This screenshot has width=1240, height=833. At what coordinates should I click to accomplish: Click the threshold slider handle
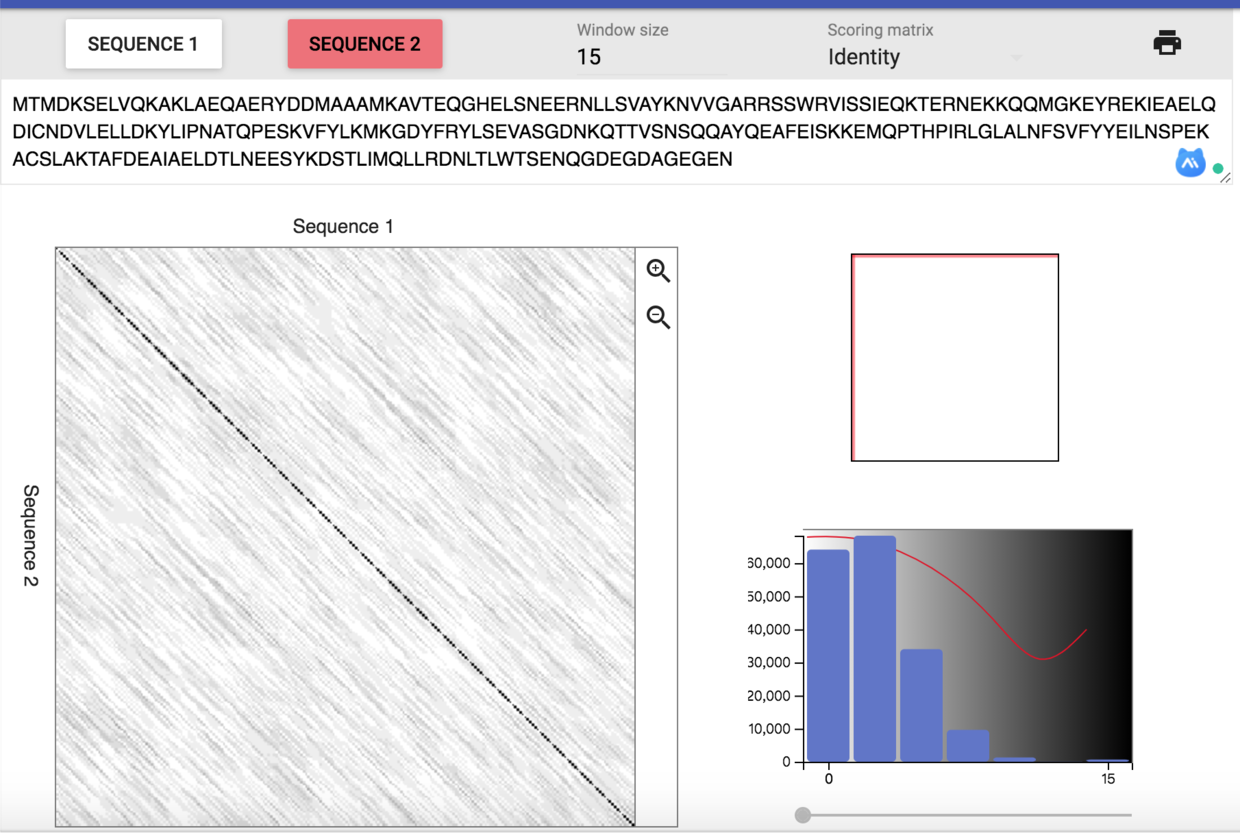803,815
